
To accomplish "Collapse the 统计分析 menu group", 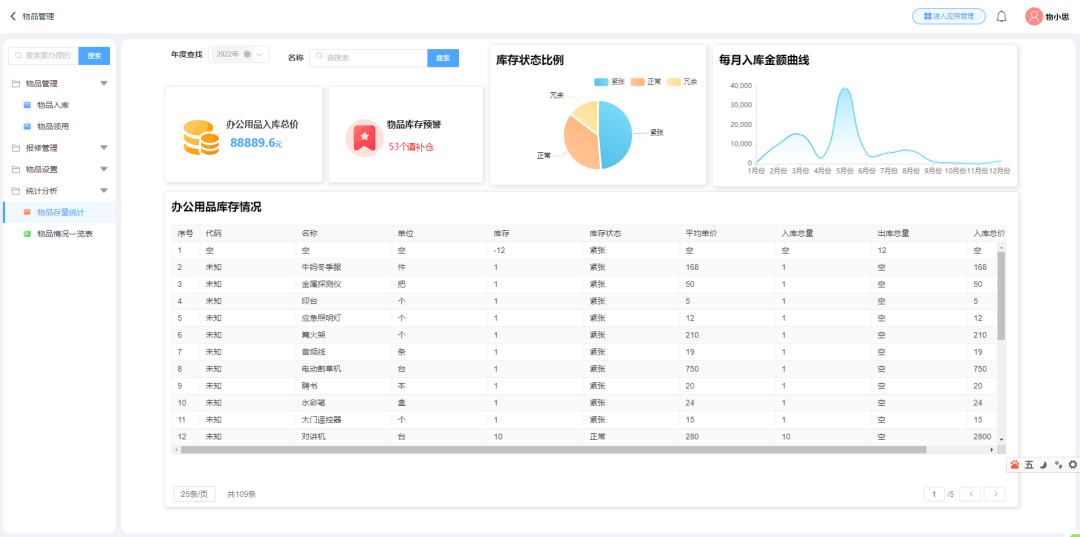I will pyautogui.click(x=103, y=190).
